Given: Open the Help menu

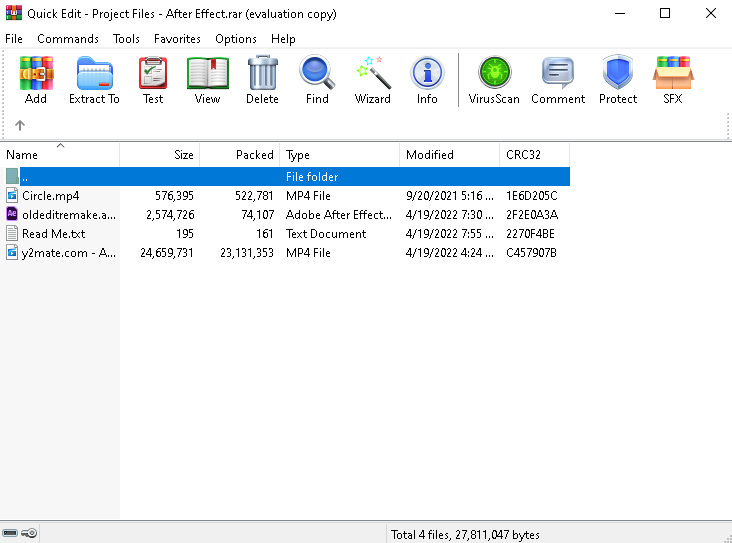Looking at the screenshot, I should click(283, 39).
